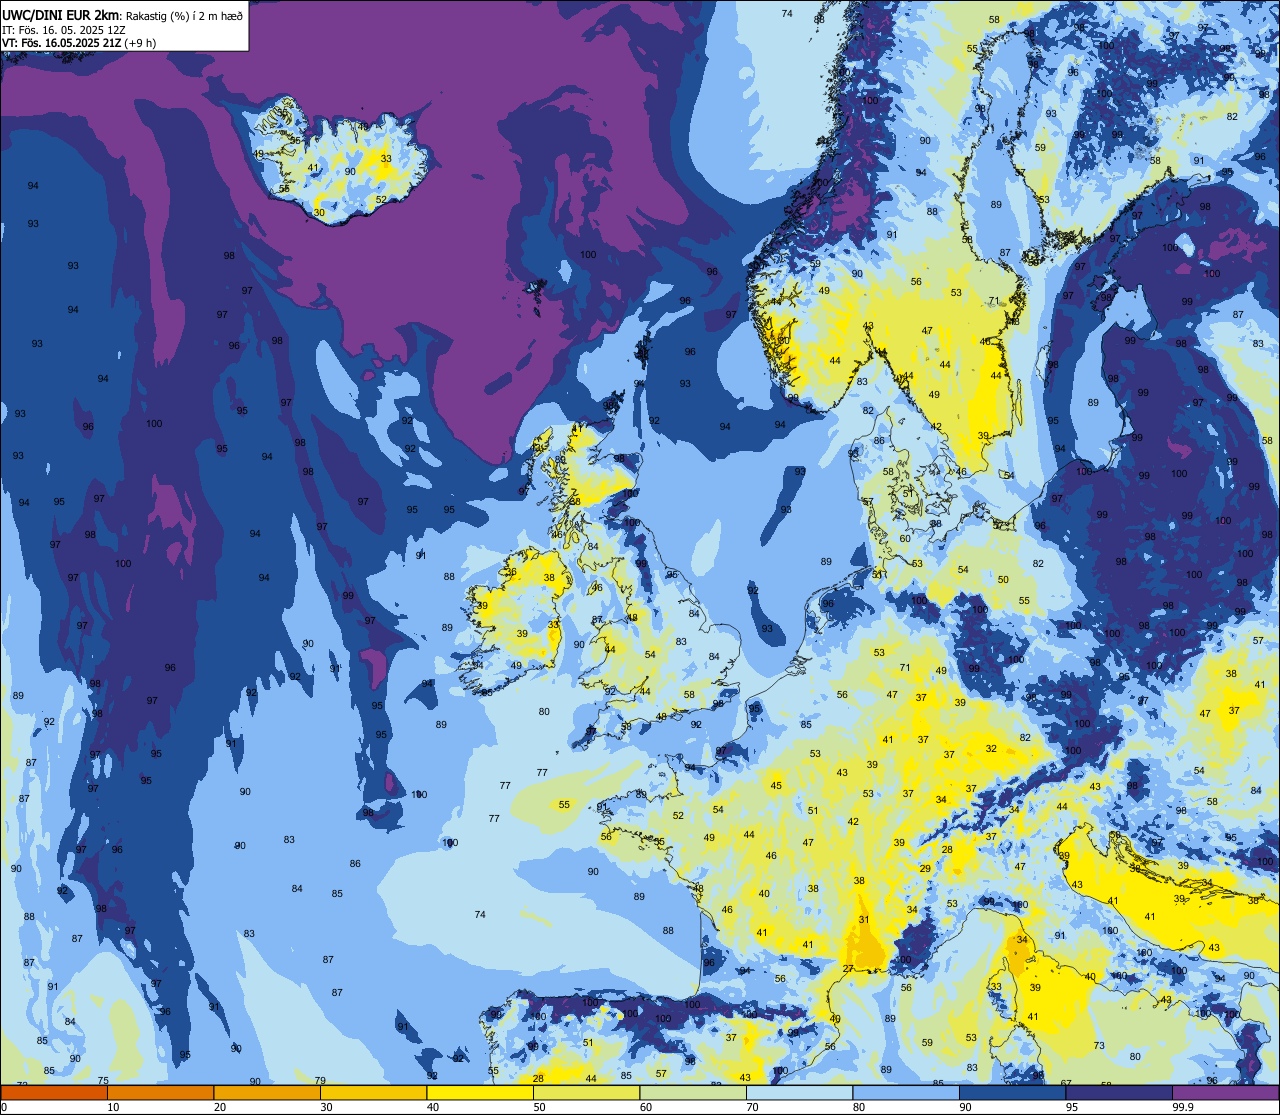Screen dimensions: 1280x1115
Task: Click the map value '79' near the bottom edge
Action: 320,1080
